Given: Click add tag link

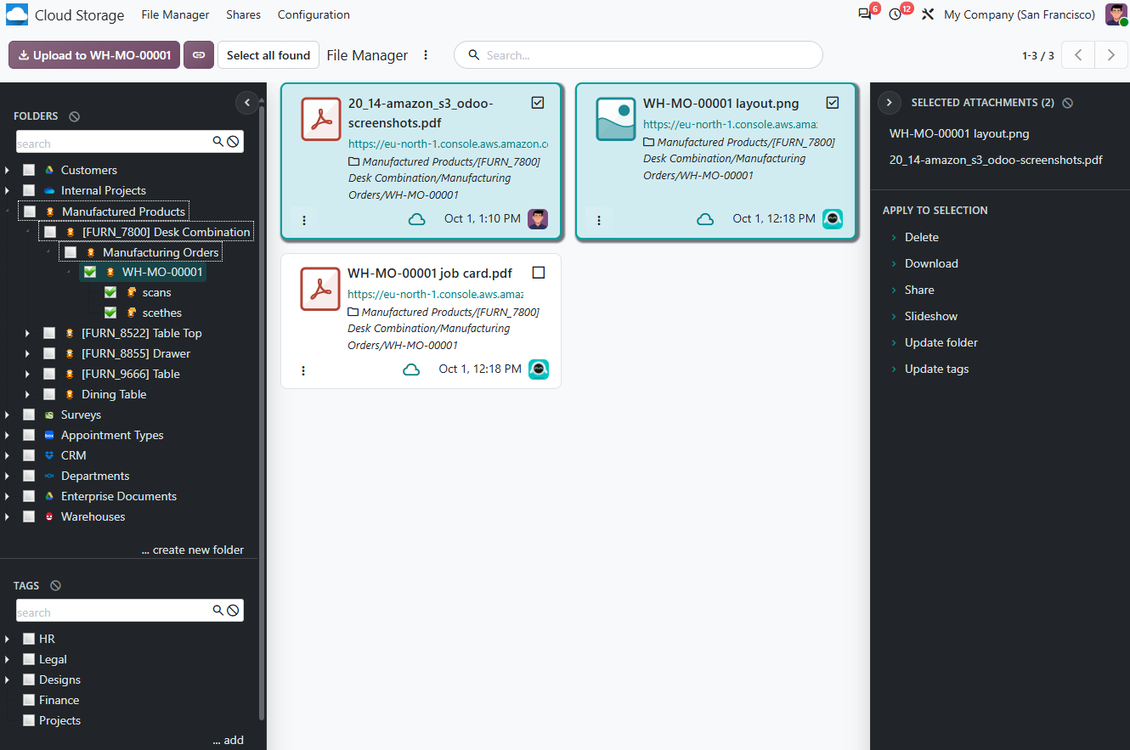Looking at the screenshot, I should pos(228,740).
